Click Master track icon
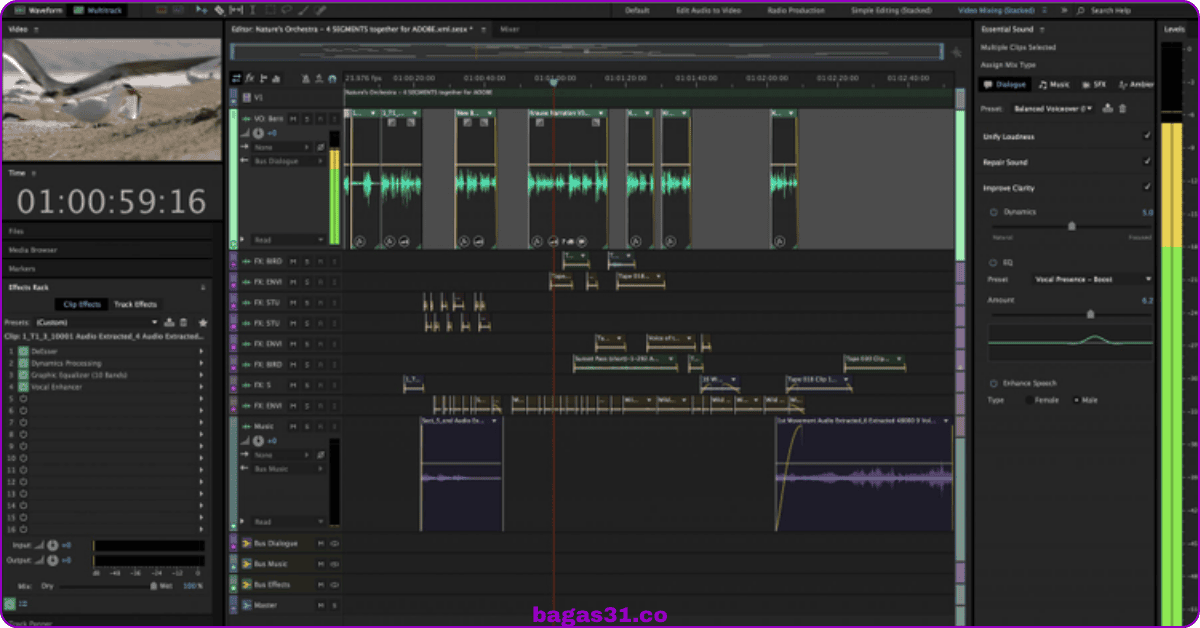 (247, 605)
